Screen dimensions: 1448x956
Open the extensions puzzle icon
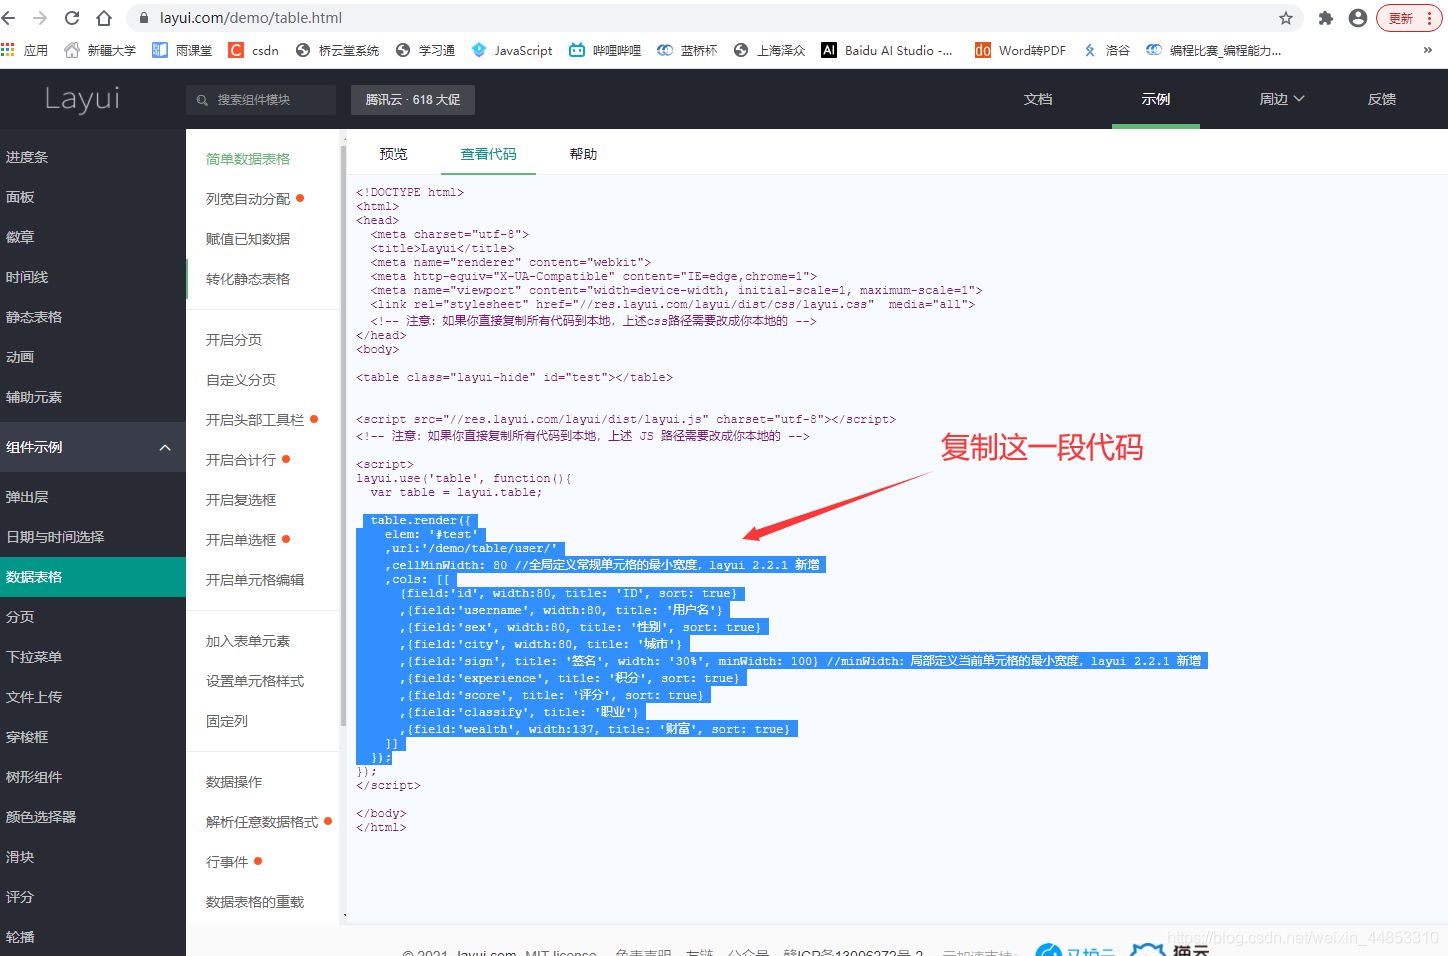point(1326,18)
